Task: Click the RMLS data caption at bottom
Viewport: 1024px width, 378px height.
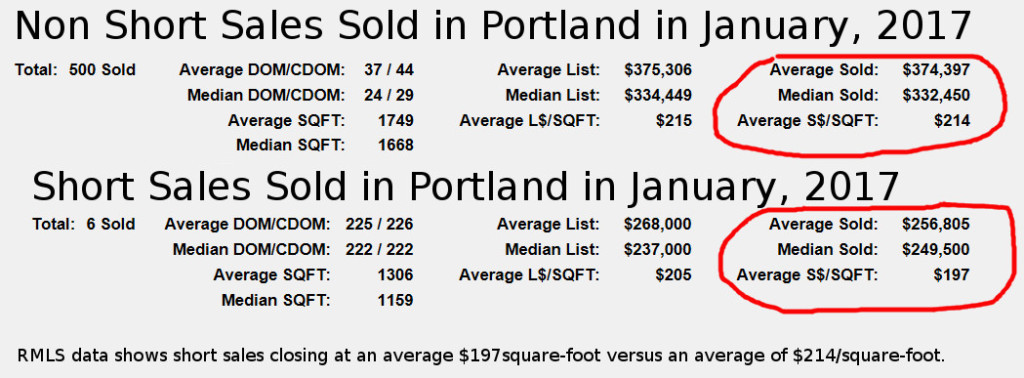Action: (481, 356)
